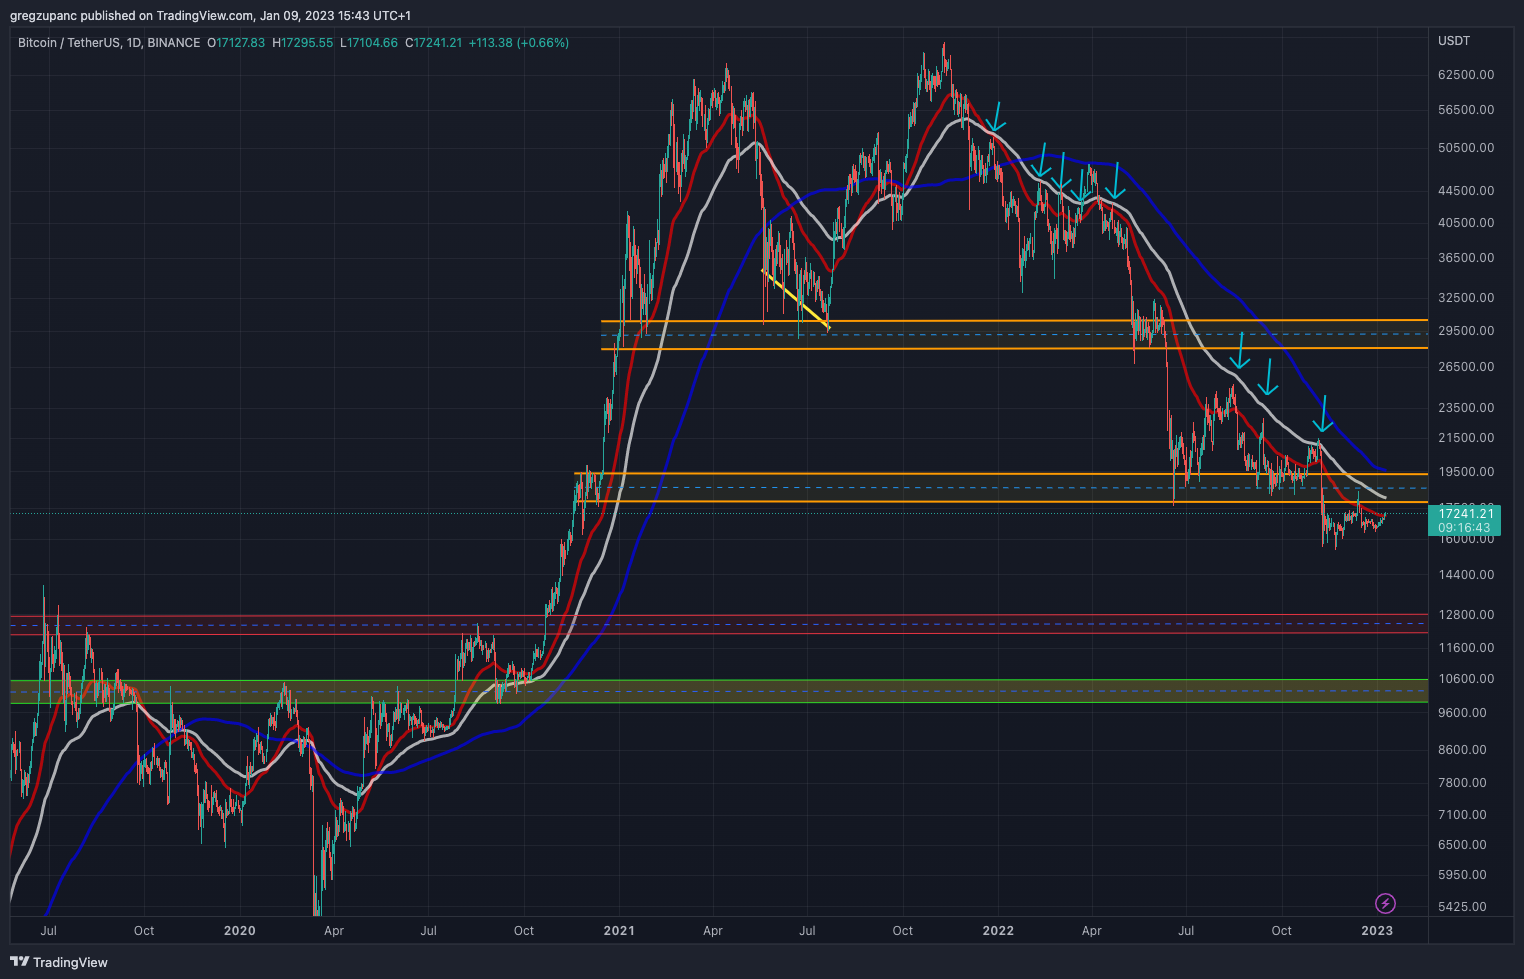Open the Bitcoin / TetherUS symbol title

(x=66, y=43)
